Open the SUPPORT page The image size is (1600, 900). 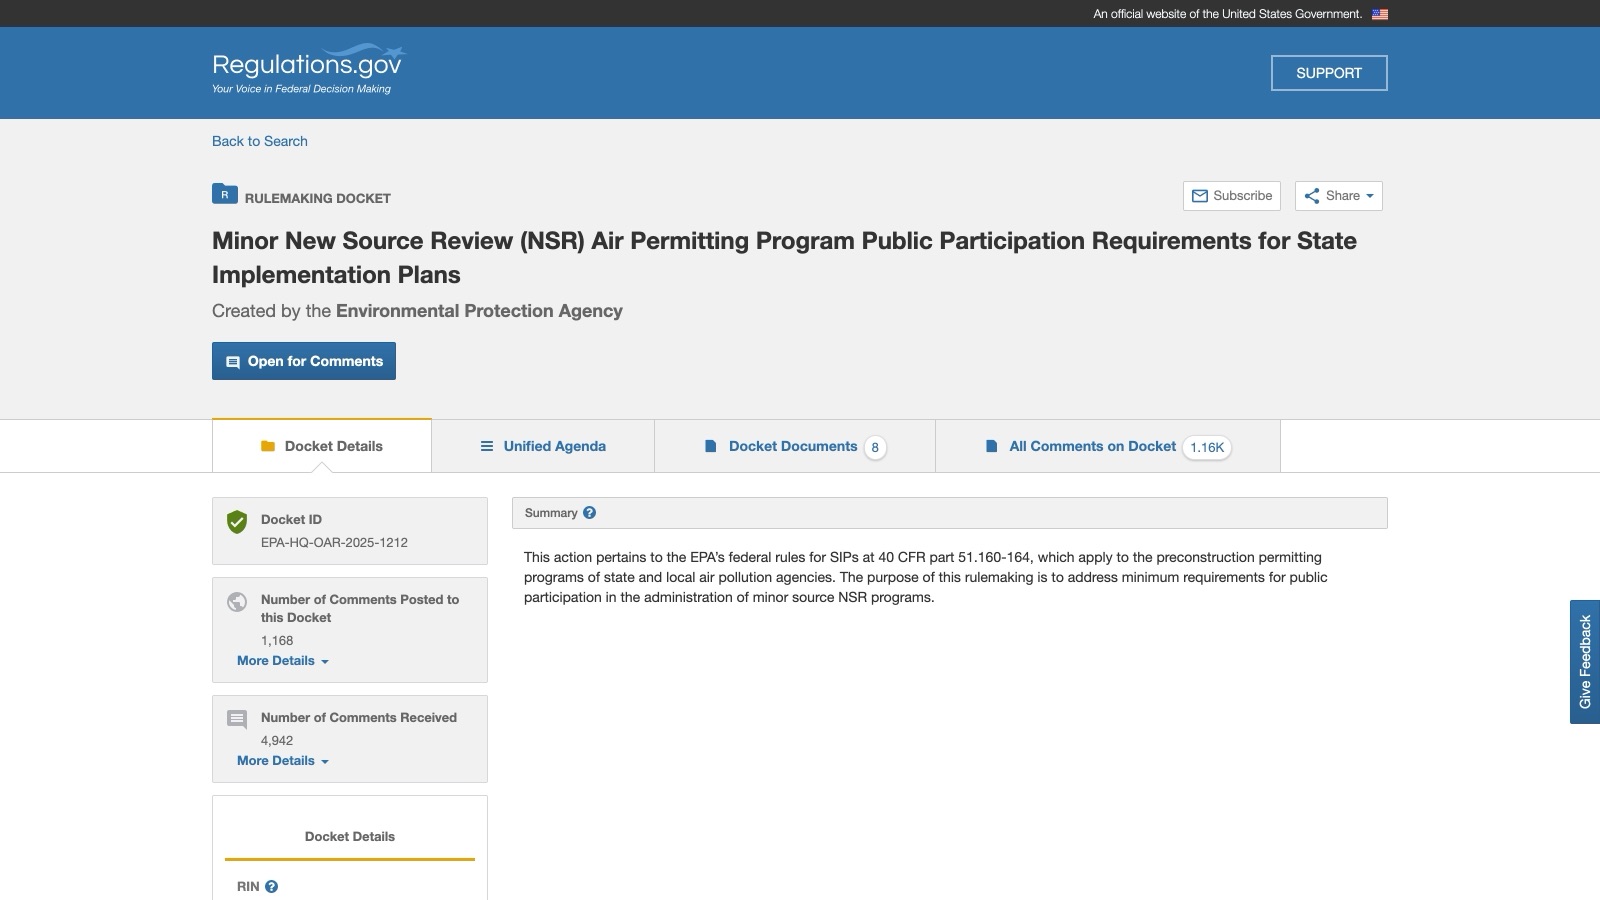[1329, 73]
